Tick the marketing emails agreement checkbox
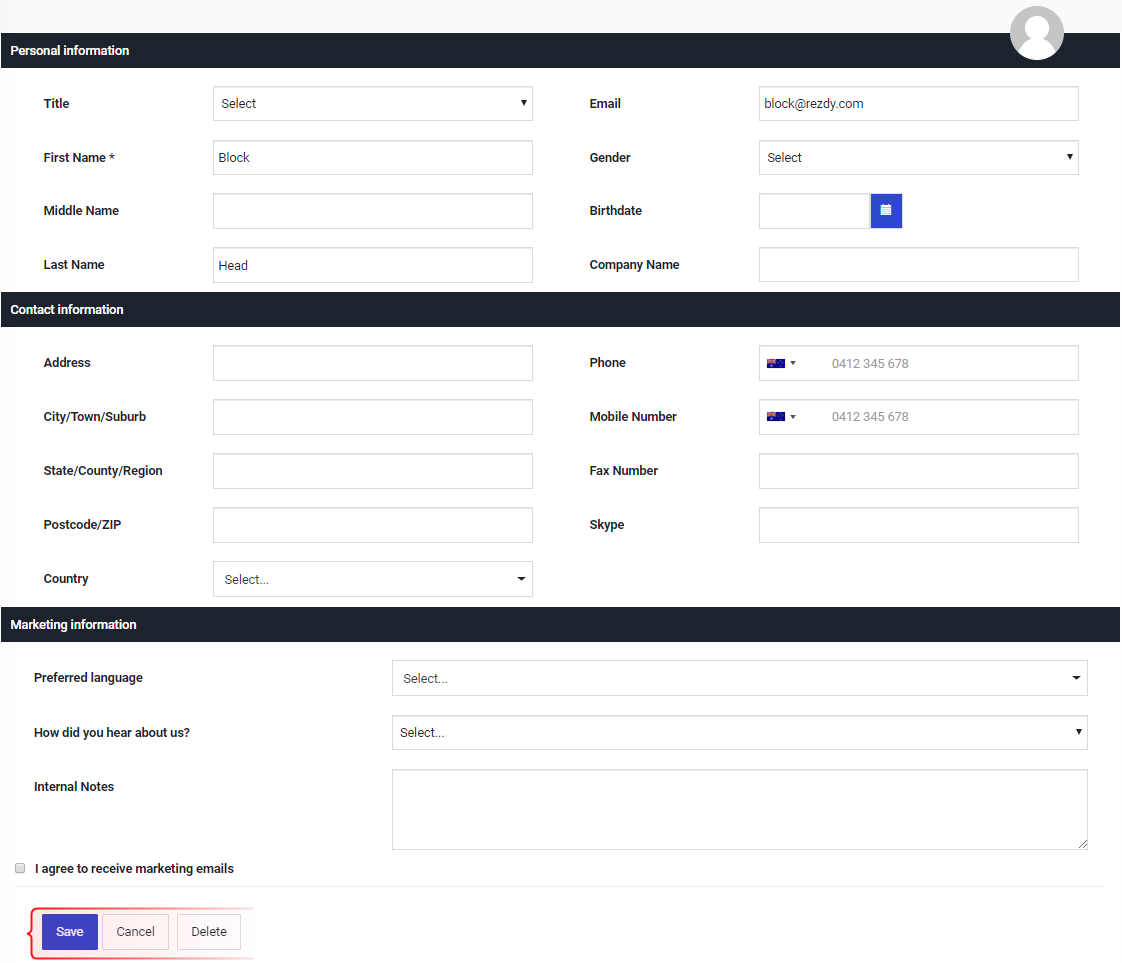 pos(20,868)
